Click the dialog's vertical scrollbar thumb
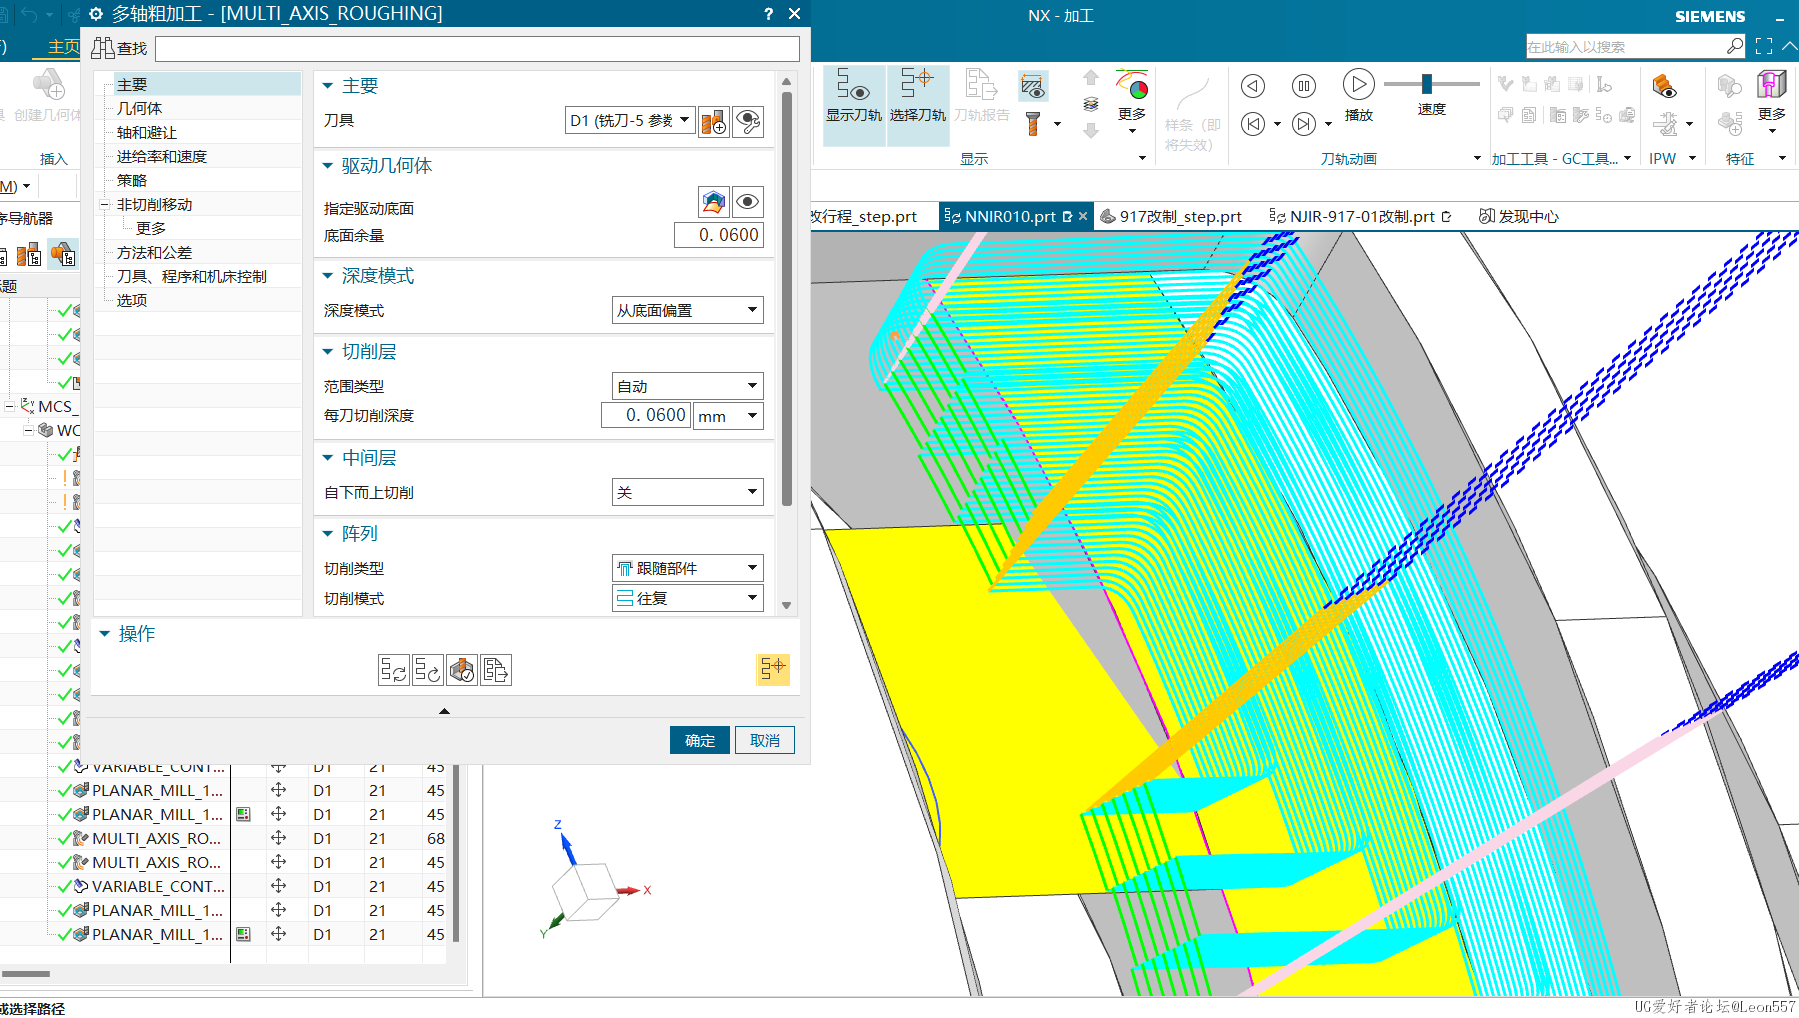Screen dimensions: 1799x1018 (x=787, y=298)
